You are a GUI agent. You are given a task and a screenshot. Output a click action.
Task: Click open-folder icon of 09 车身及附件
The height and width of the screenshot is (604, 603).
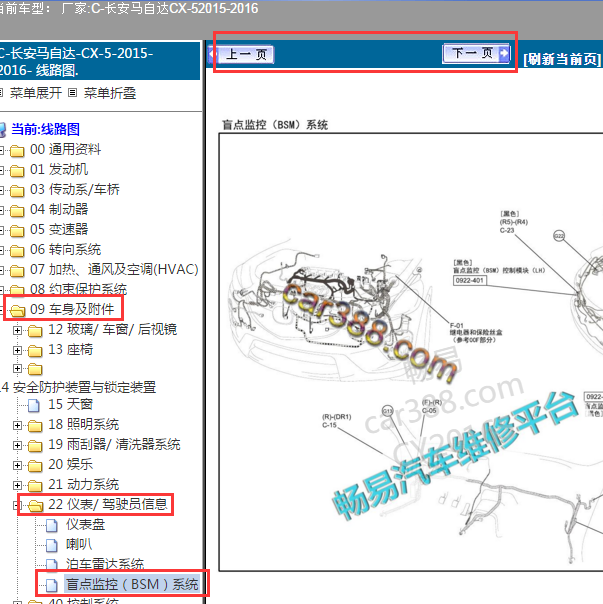pyautogui.click(x=17, y=310)
